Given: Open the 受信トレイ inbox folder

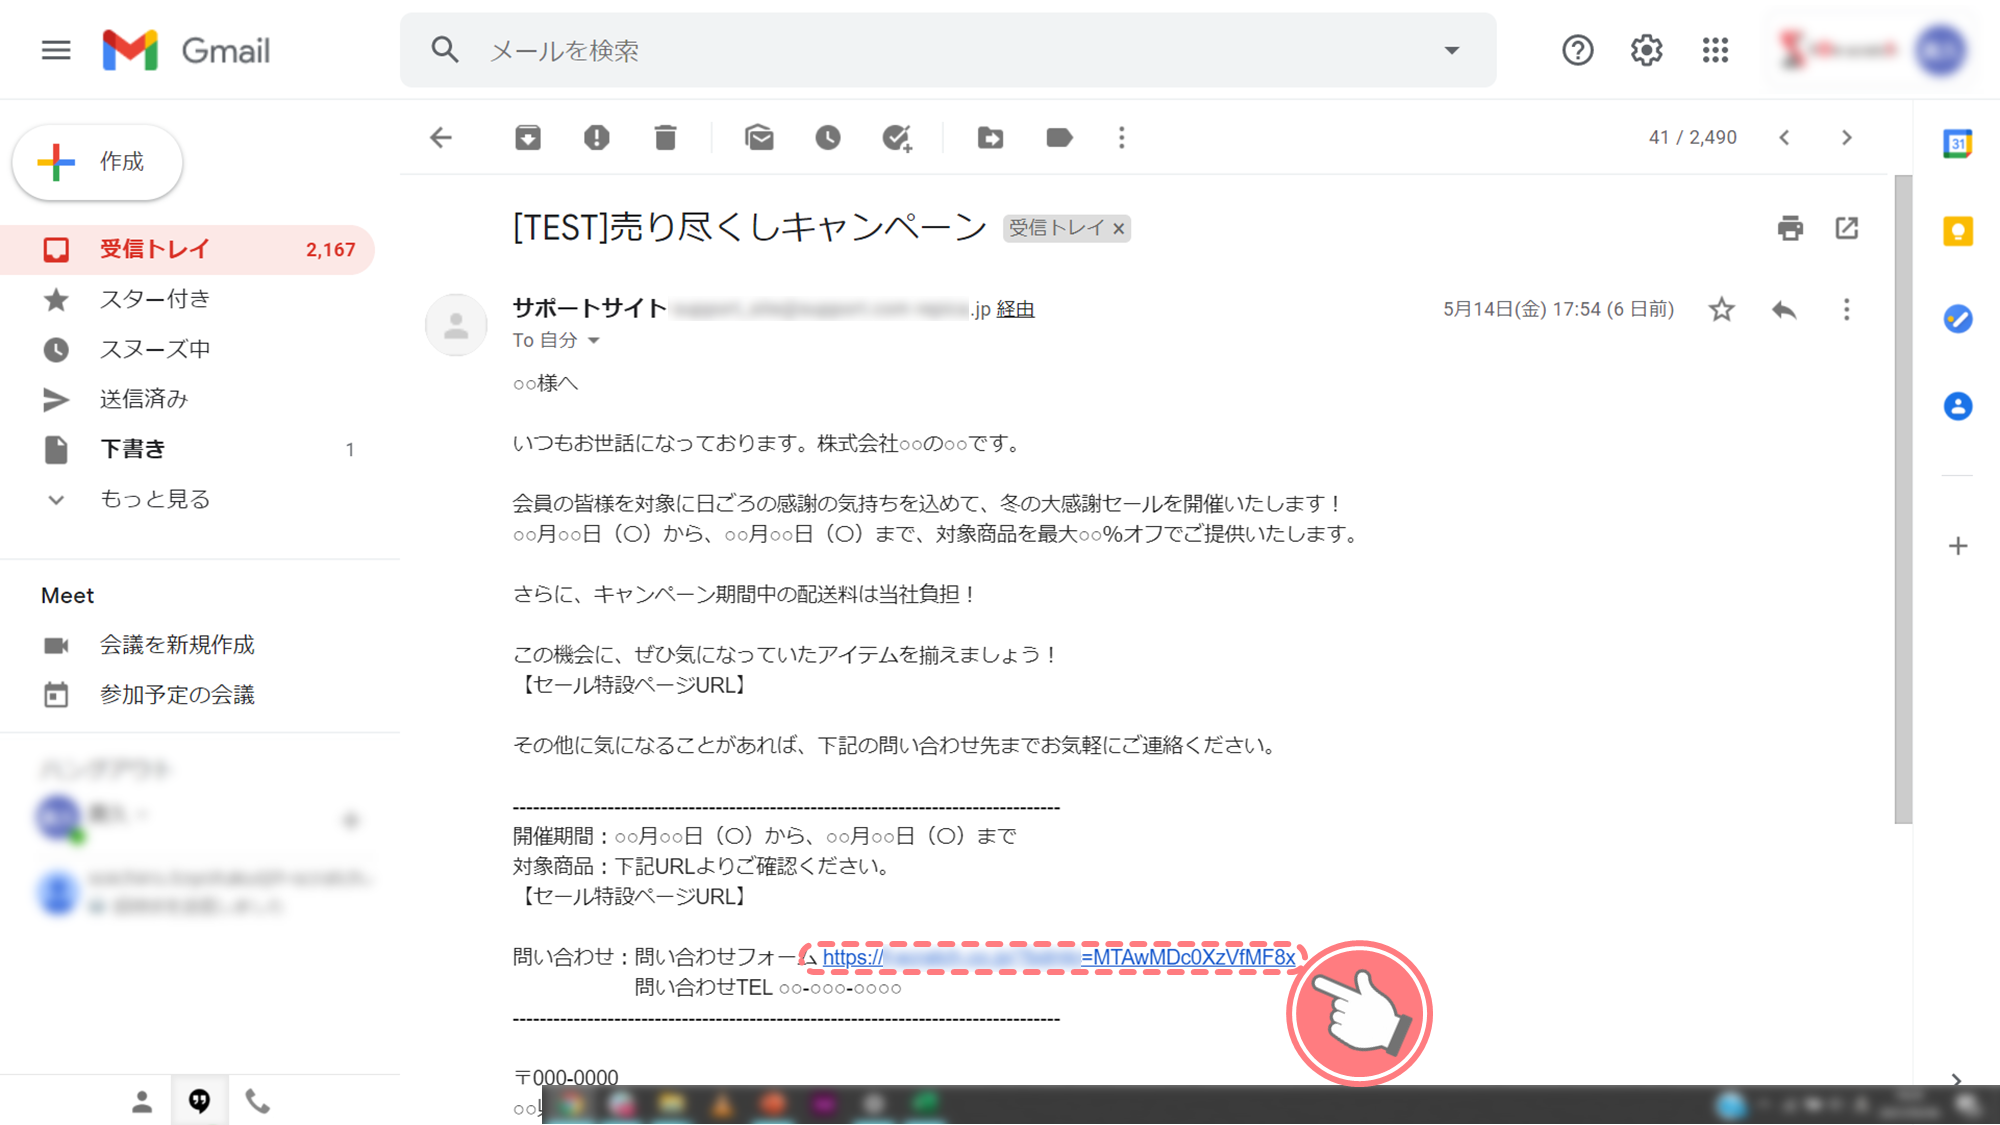Looking at the screenshot, I should point(187,249).
